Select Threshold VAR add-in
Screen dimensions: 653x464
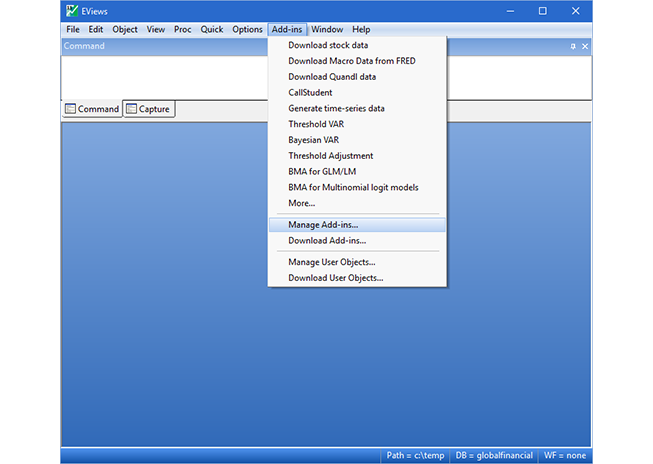357,124
